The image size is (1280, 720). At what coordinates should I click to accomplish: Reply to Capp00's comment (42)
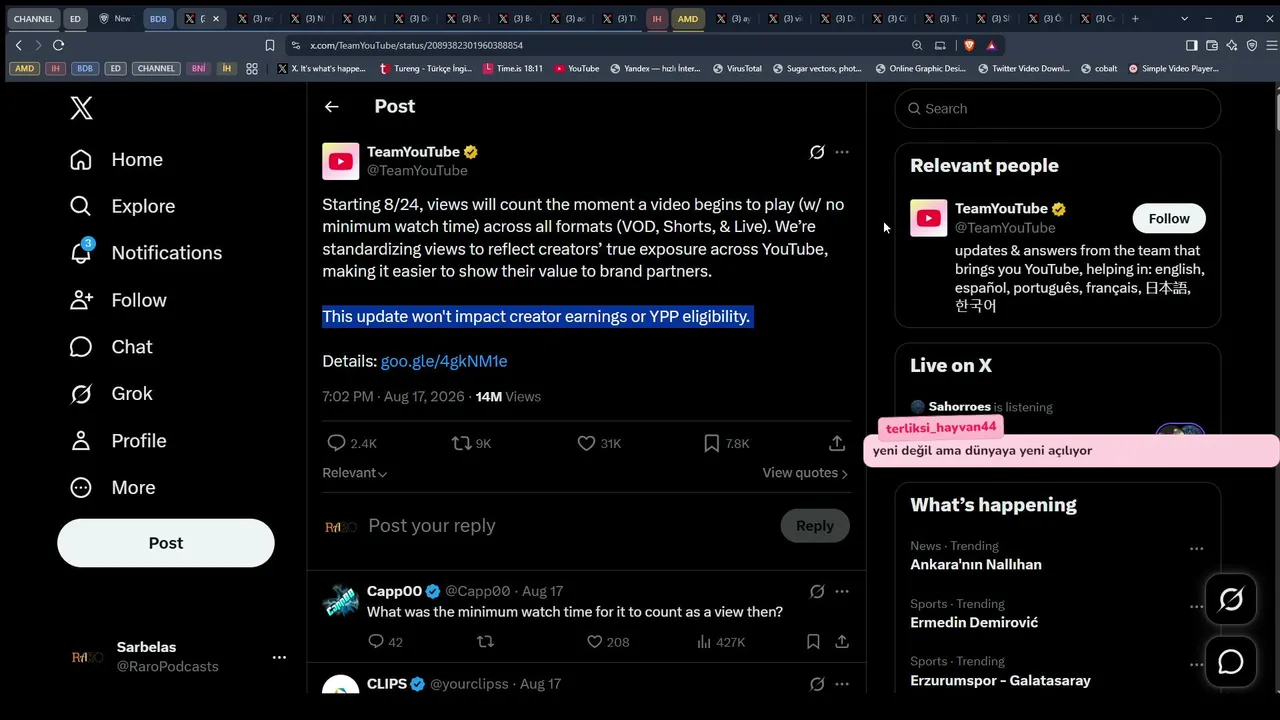click(376, 642)
